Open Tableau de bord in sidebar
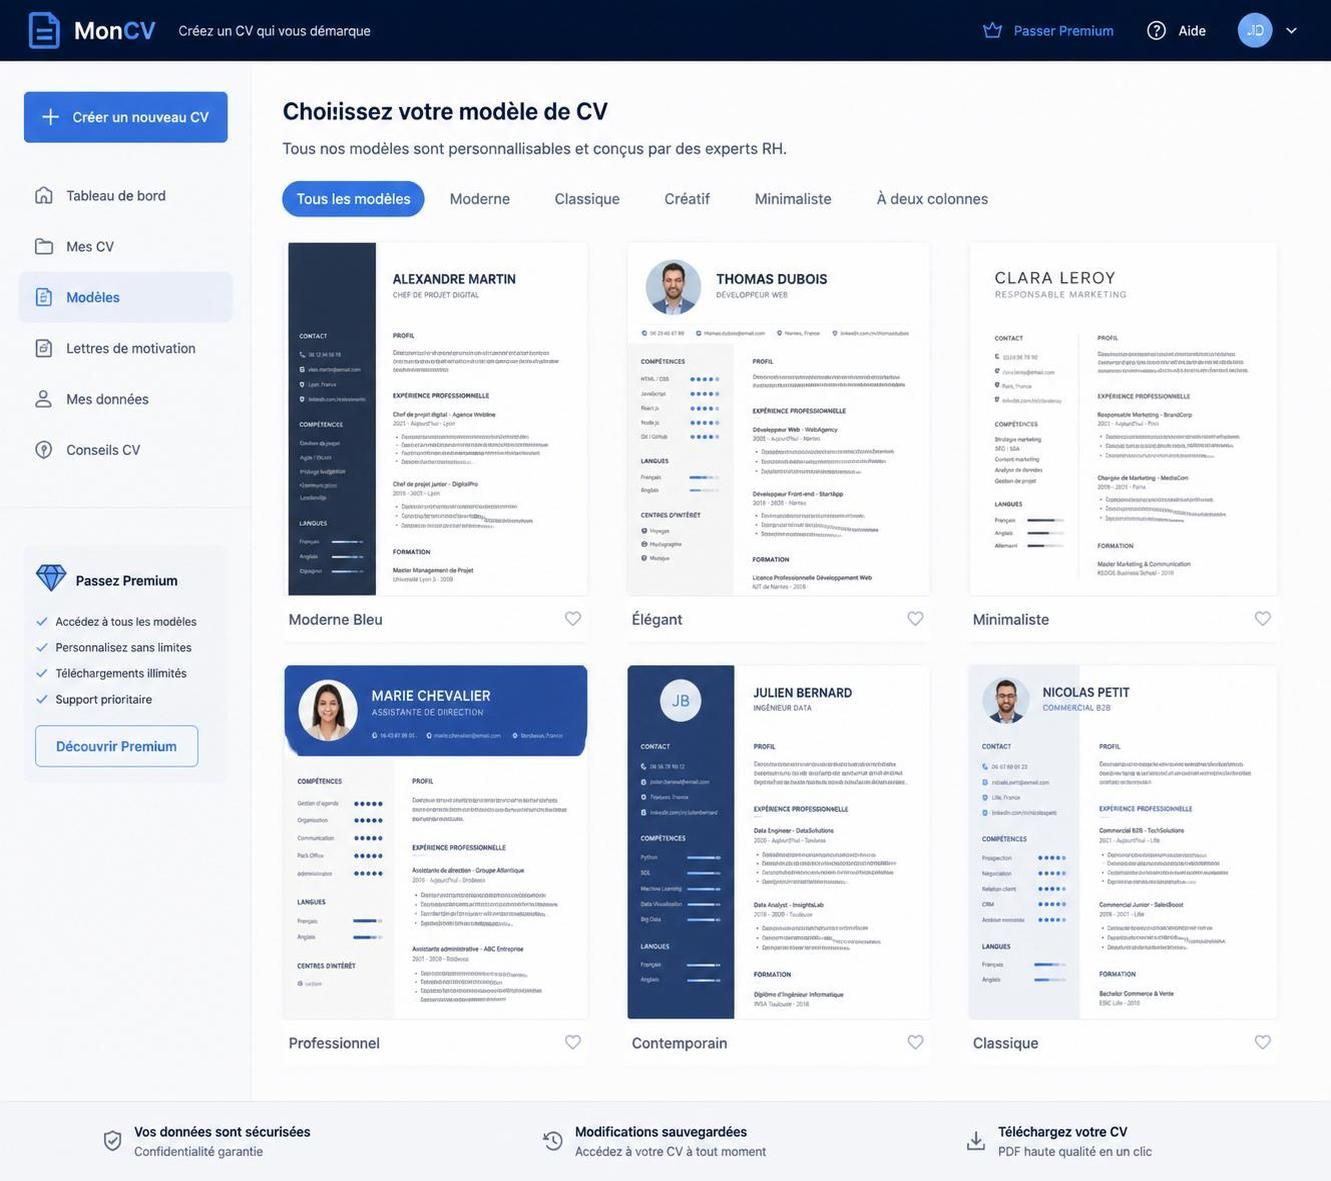Viewport: 1331px width, 1181px height. [126, 196]
